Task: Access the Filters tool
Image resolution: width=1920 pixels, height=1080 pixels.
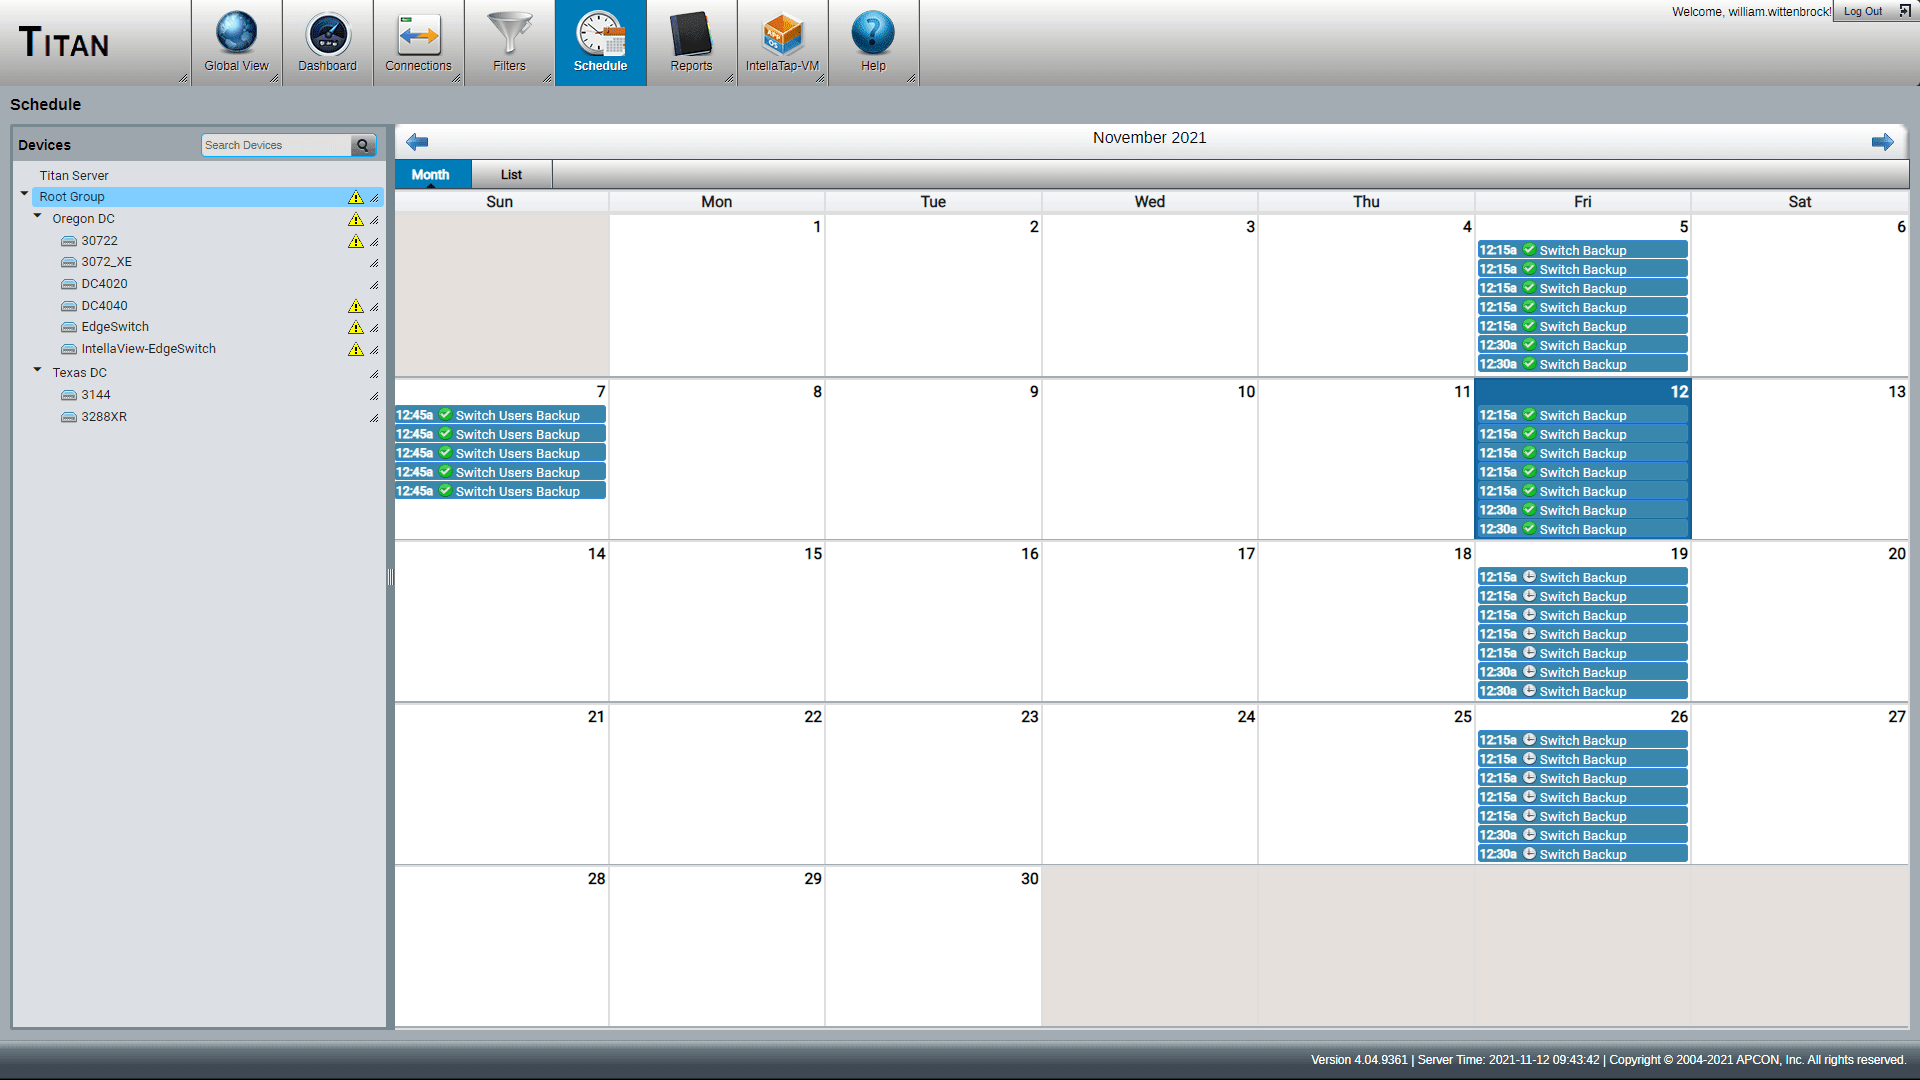Action: coord(509,38)
